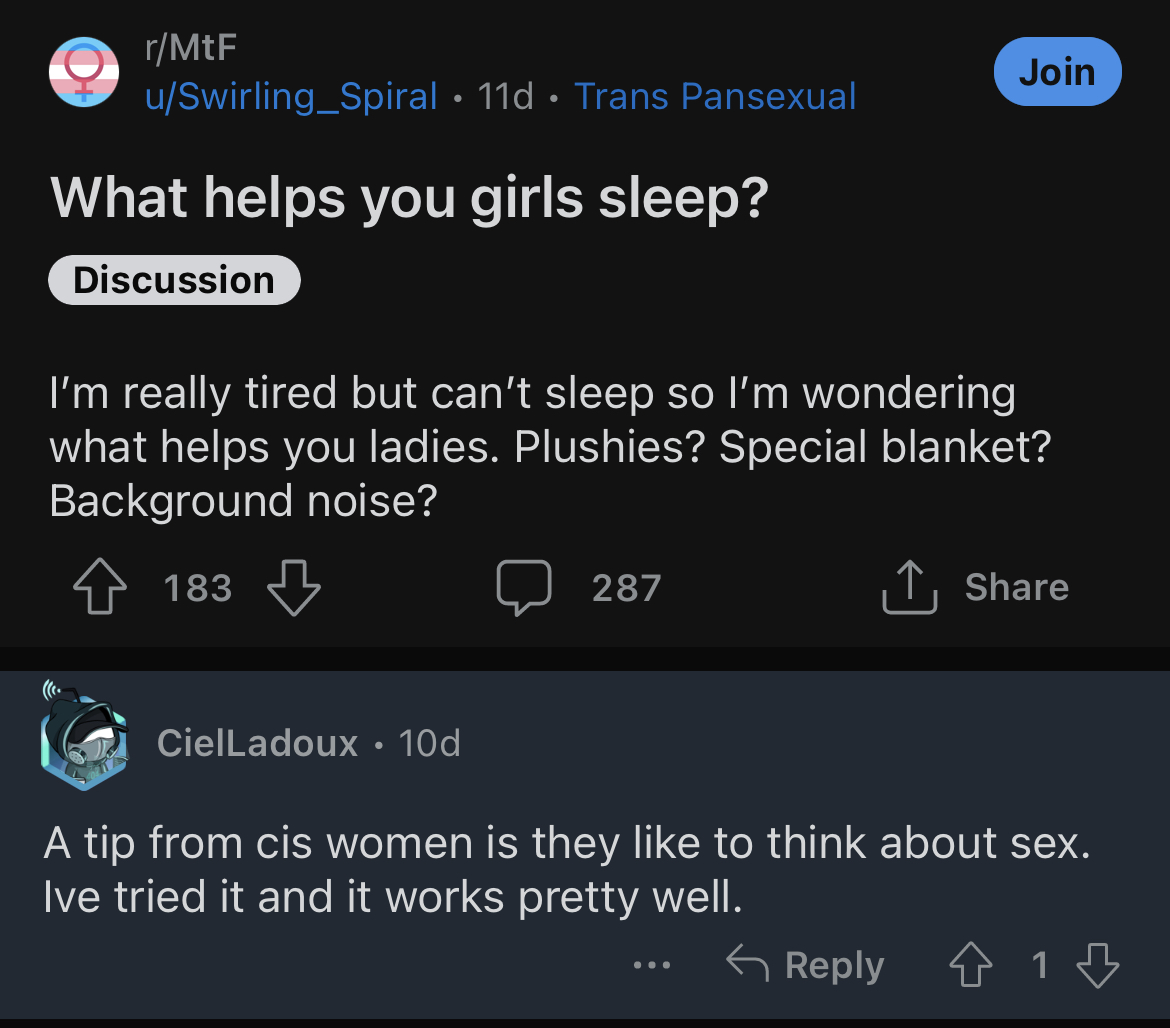Select the Trans Pansexual user flair
Image resolution: width=1170 pixels, height=1028 pixels.
coord(715,96)
